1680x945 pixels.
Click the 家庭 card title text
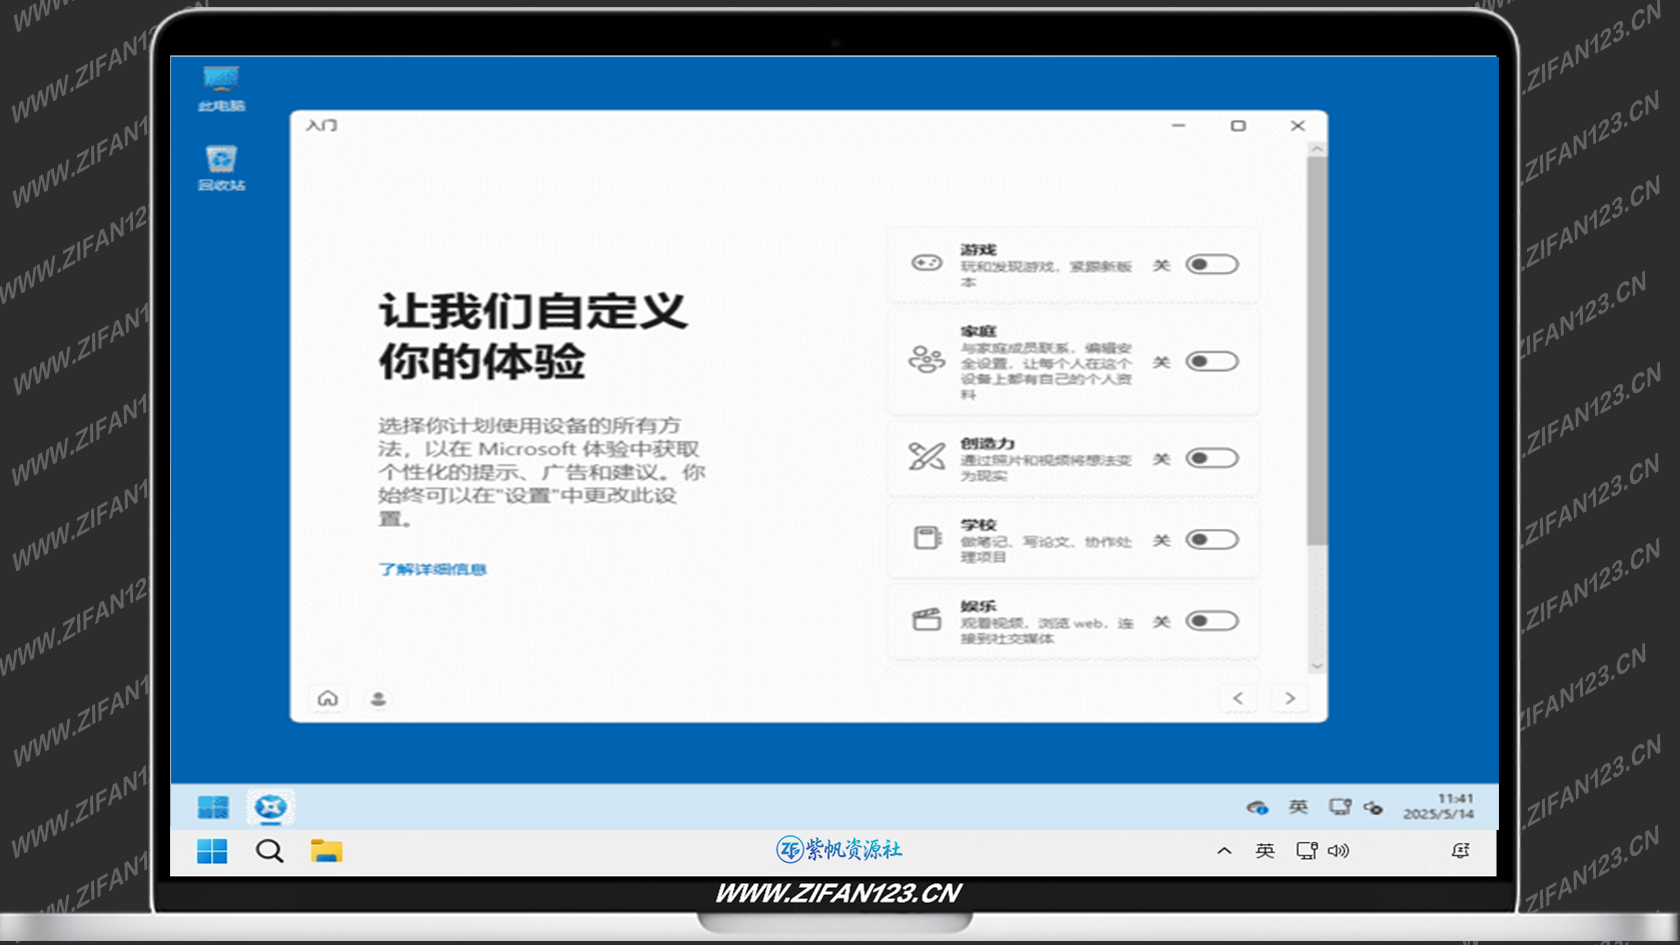(x=978, y=331)
